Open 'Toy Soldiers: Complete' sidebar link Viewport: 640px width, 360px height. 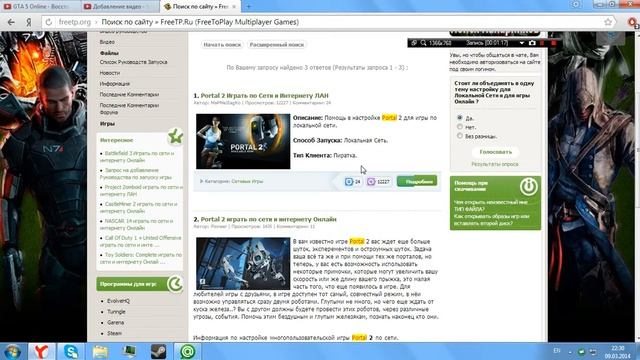[x=141, y=258]
